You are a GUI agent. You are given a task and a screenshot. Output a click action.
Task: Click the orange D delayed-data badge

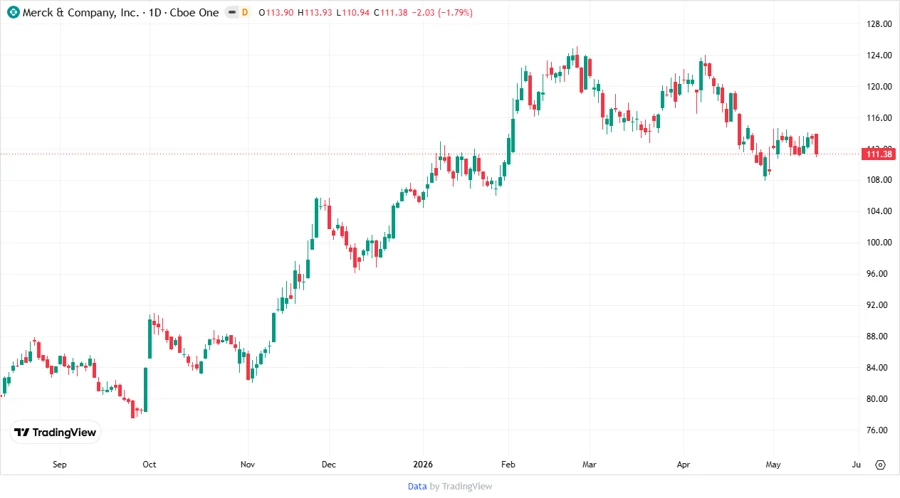click(245, 12)
